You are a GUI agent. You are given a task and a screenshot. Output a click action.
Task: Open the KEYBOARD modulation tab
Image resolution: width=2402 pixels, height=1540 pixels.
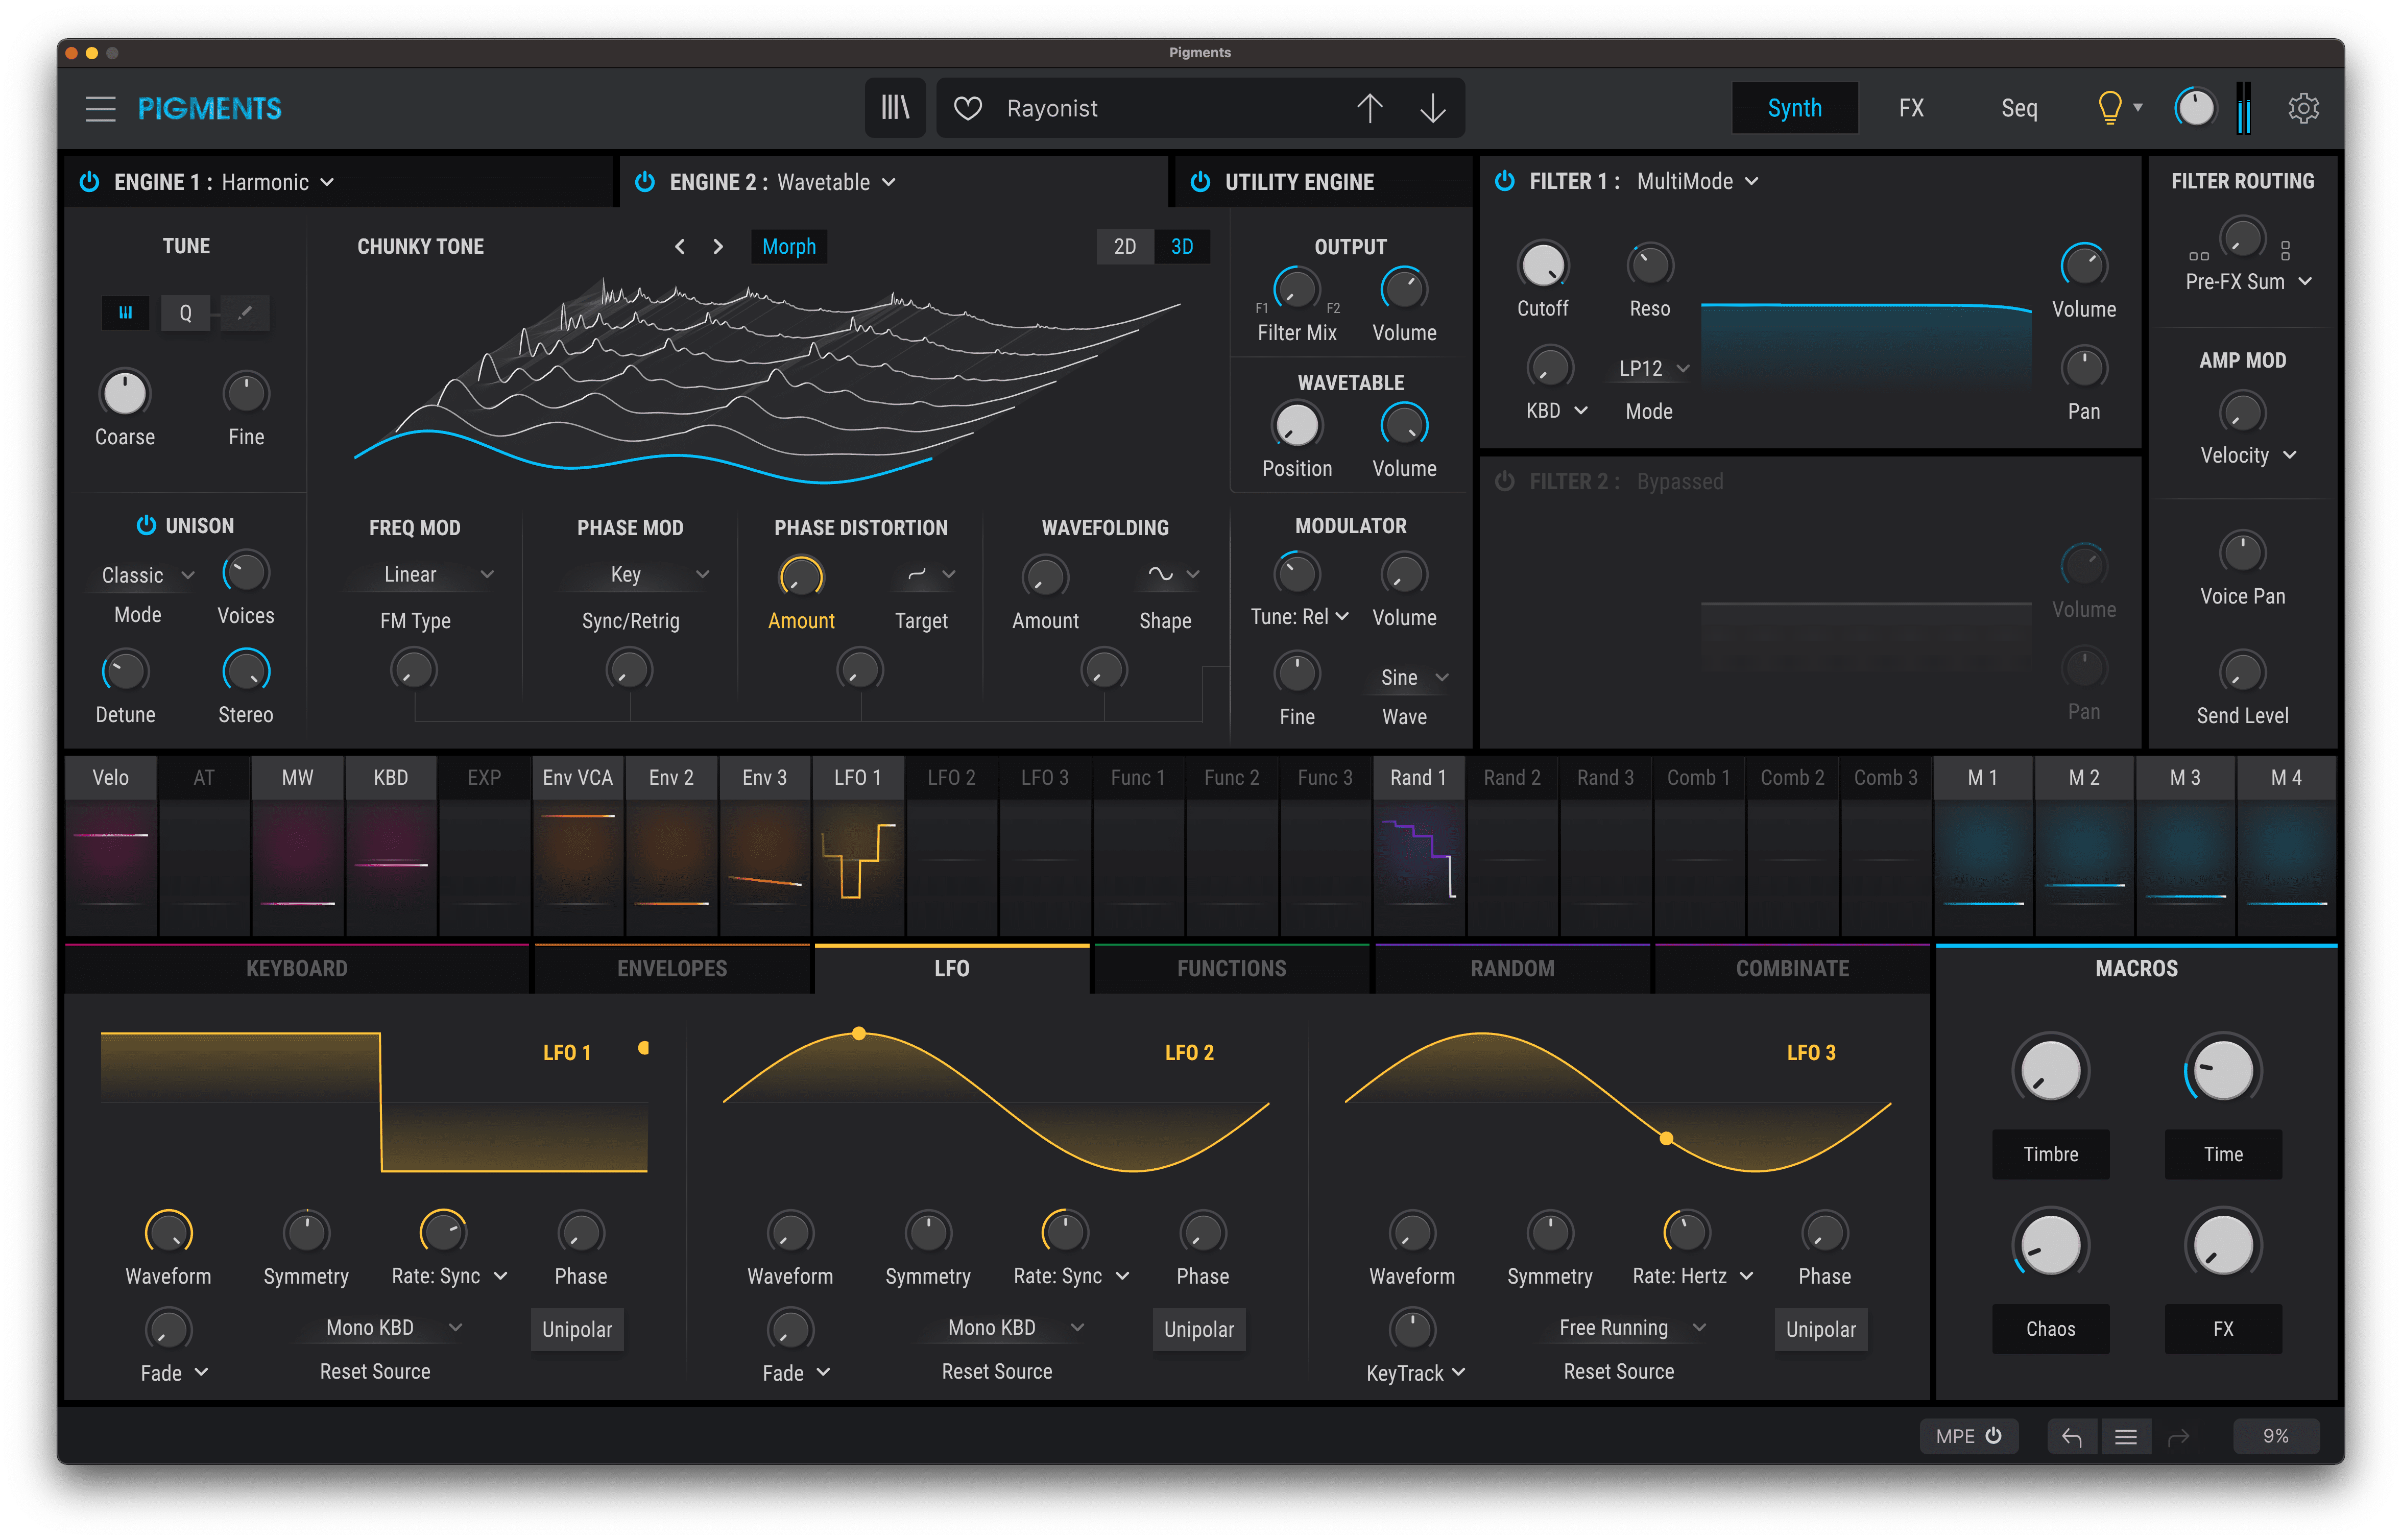tap(297, 968)
